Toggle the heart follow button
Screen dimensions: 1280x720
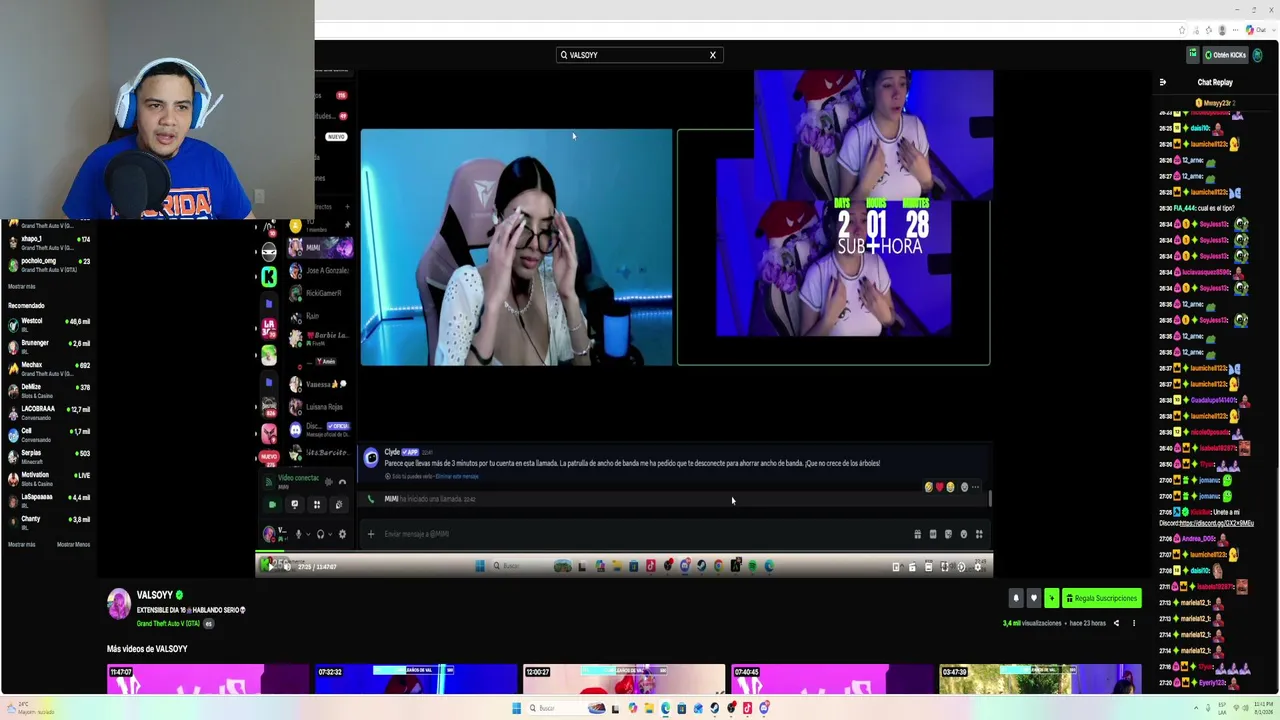[1034, 598]
